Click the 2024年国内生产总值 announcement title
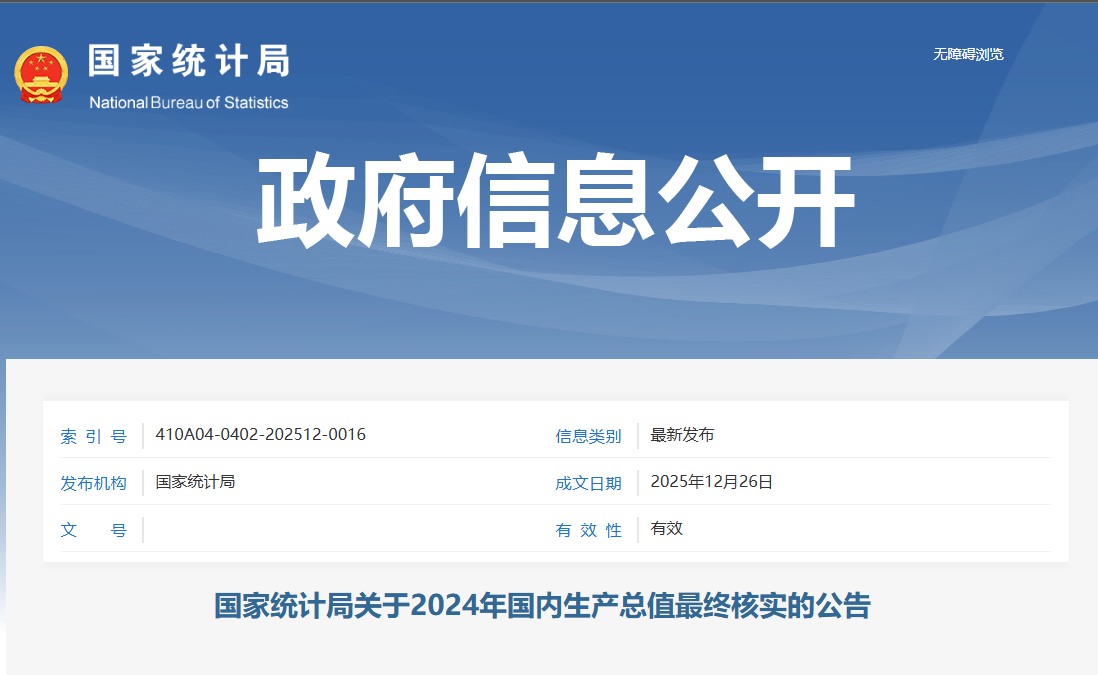1098x675 pixels. click(543, 606)
